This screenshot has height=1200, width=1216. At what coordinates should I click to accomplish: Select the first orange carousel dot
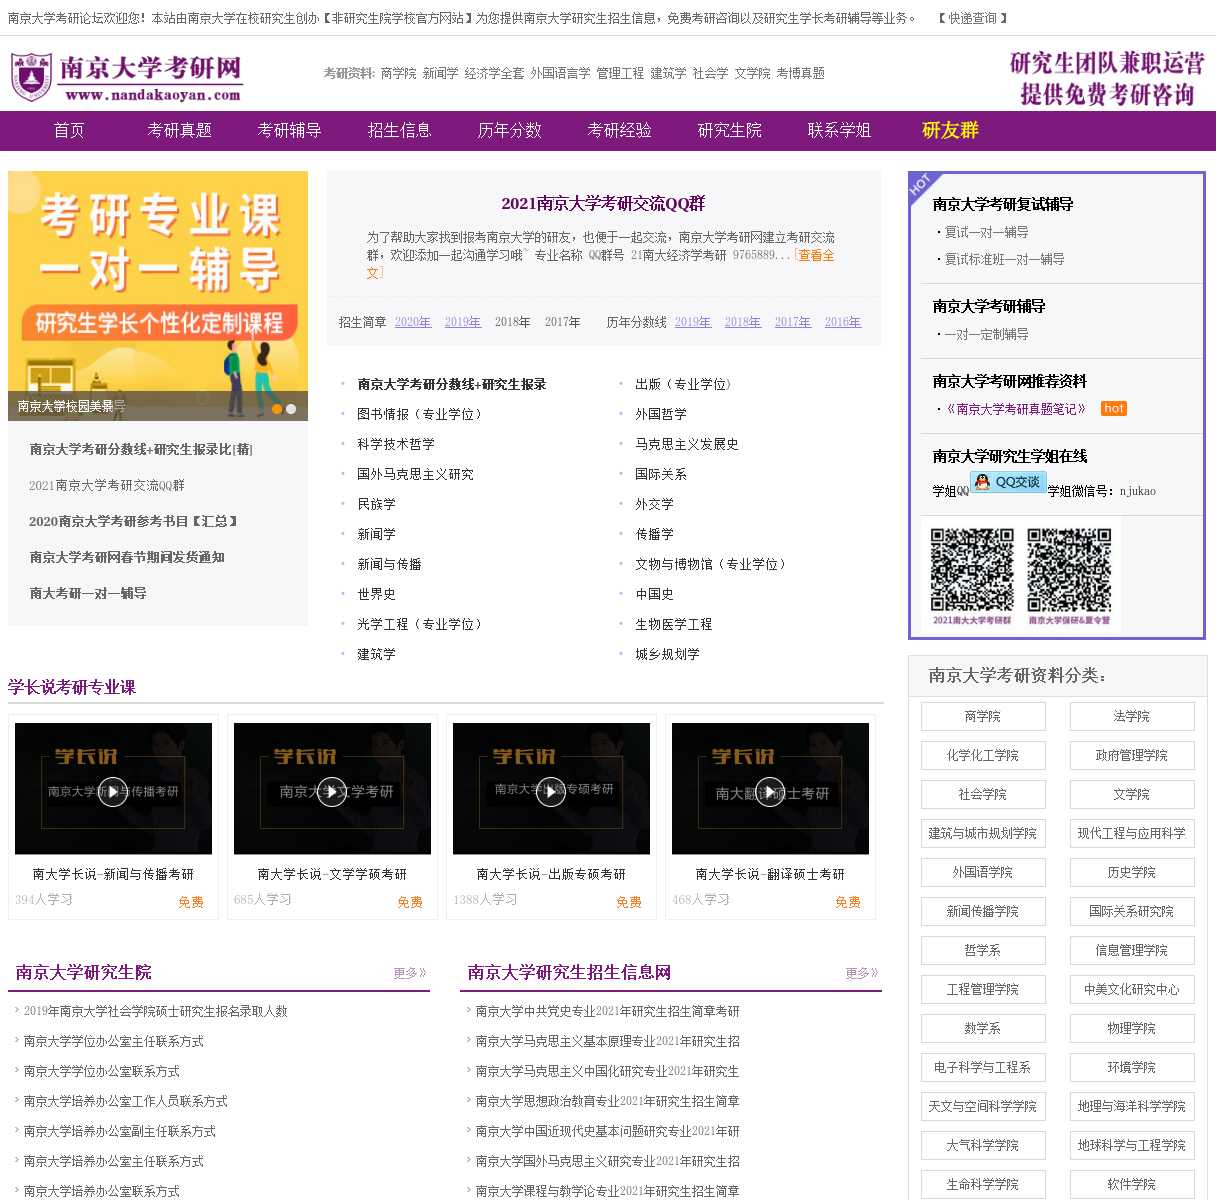(276, 409)
